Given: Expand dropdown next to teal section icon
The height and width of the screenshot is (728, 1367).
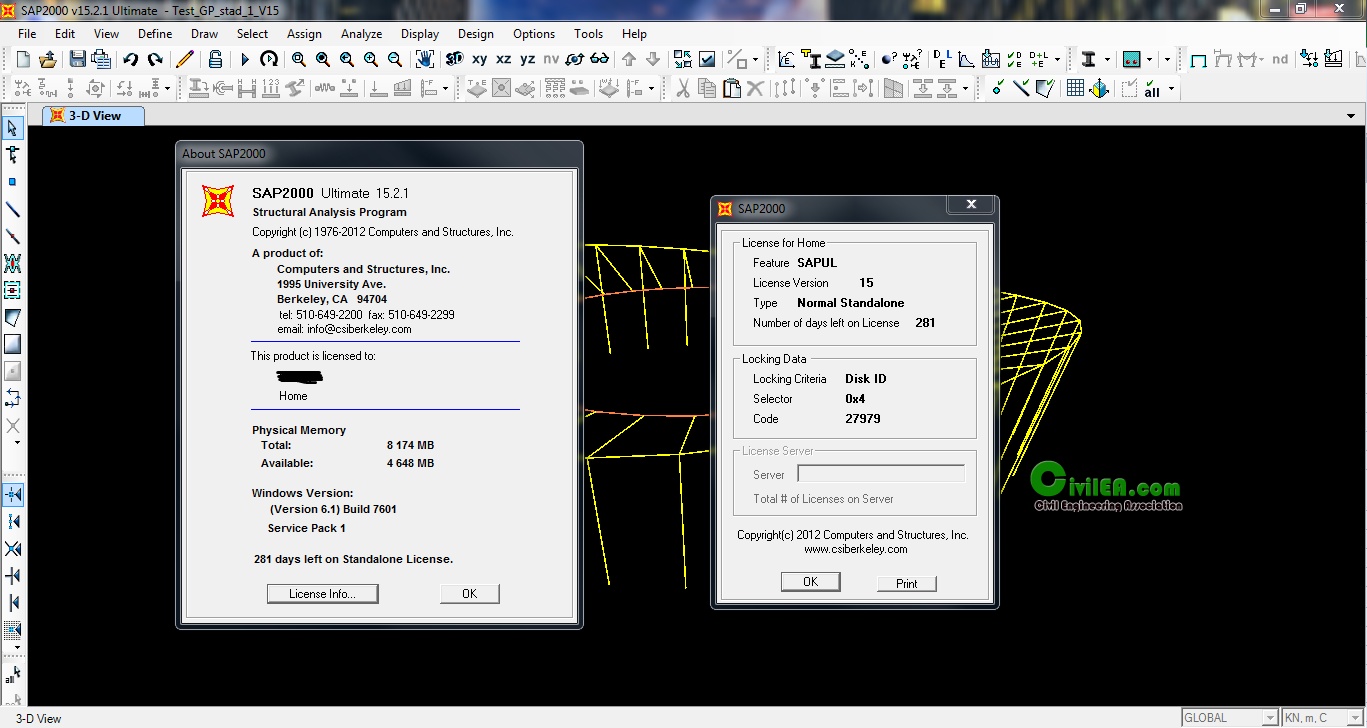Looking at the screenshot, I should click(1149, 60).
